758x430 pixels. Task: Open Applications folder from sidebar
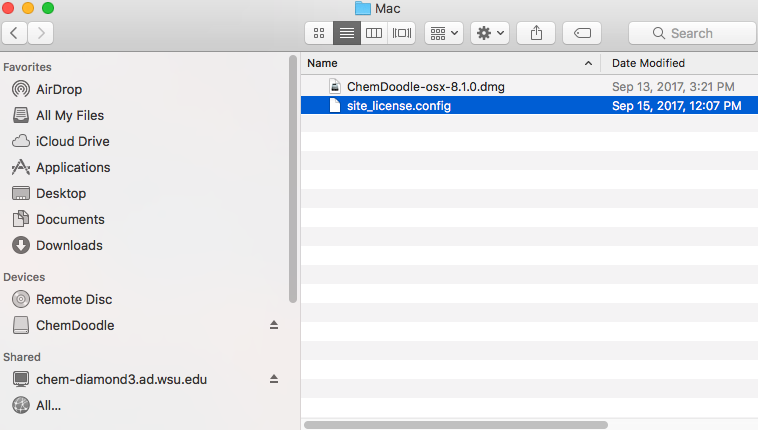pyautogui.click(x=72, y=167)
